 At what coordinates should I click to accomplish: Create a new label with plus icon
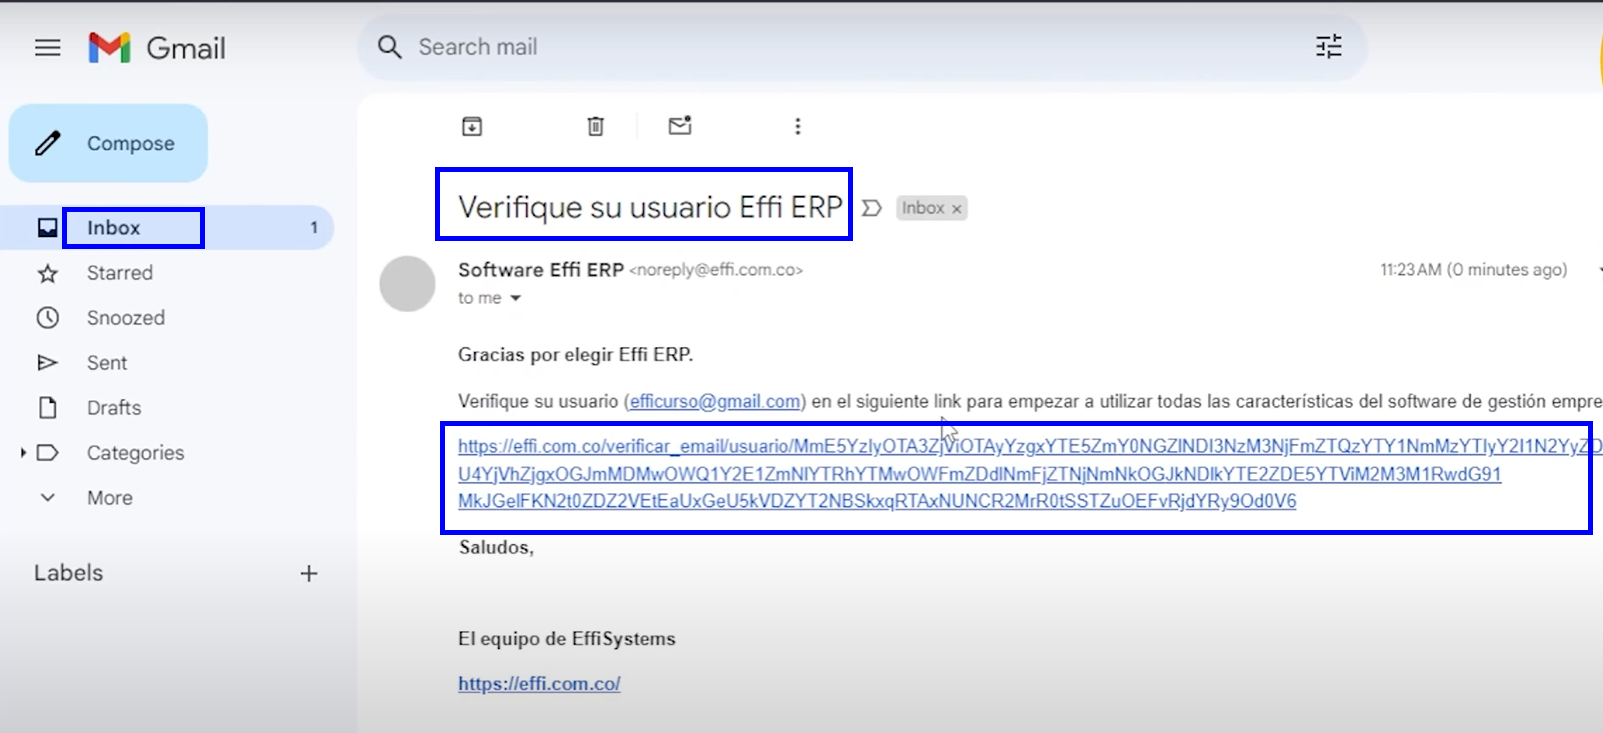pos(309,573)
